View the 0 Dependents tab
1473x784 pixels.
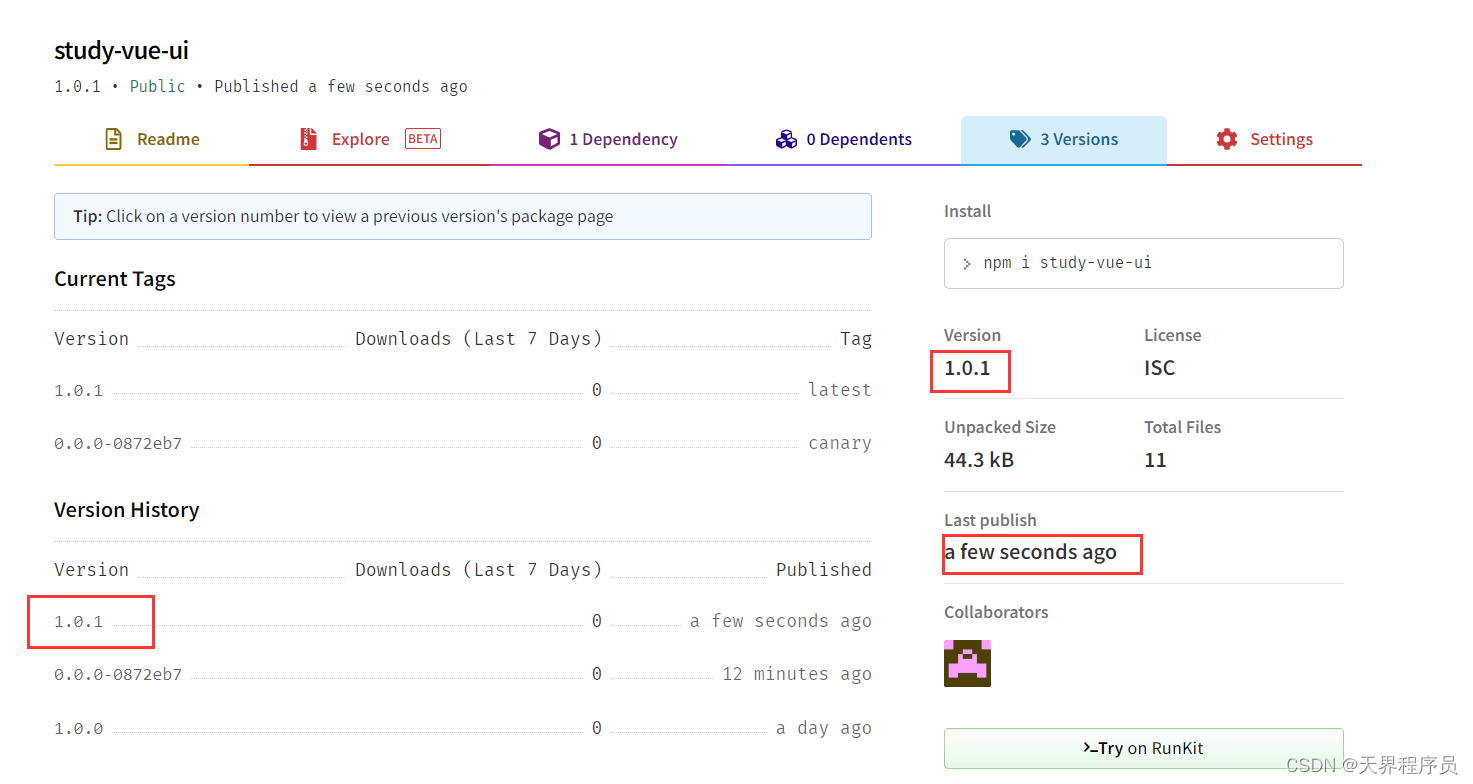843,140
